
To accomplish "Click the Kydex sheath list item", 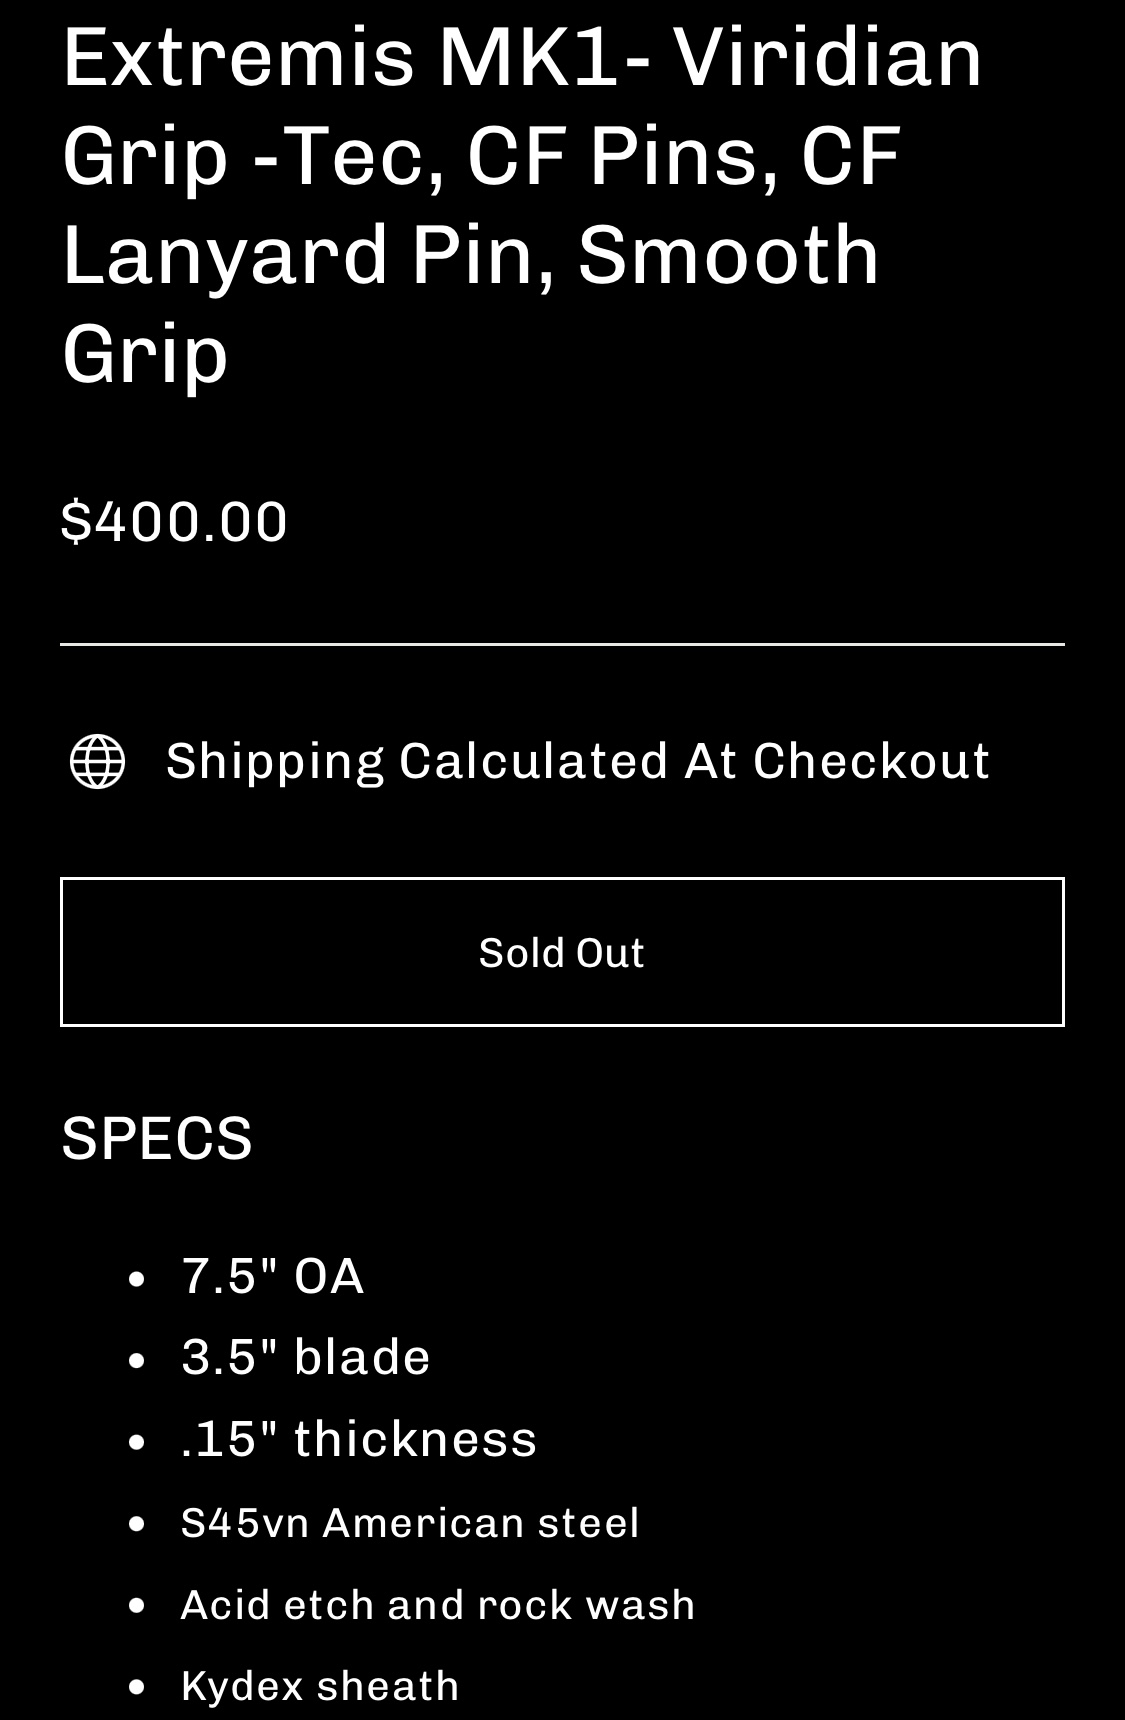I will coord(320,1686).
